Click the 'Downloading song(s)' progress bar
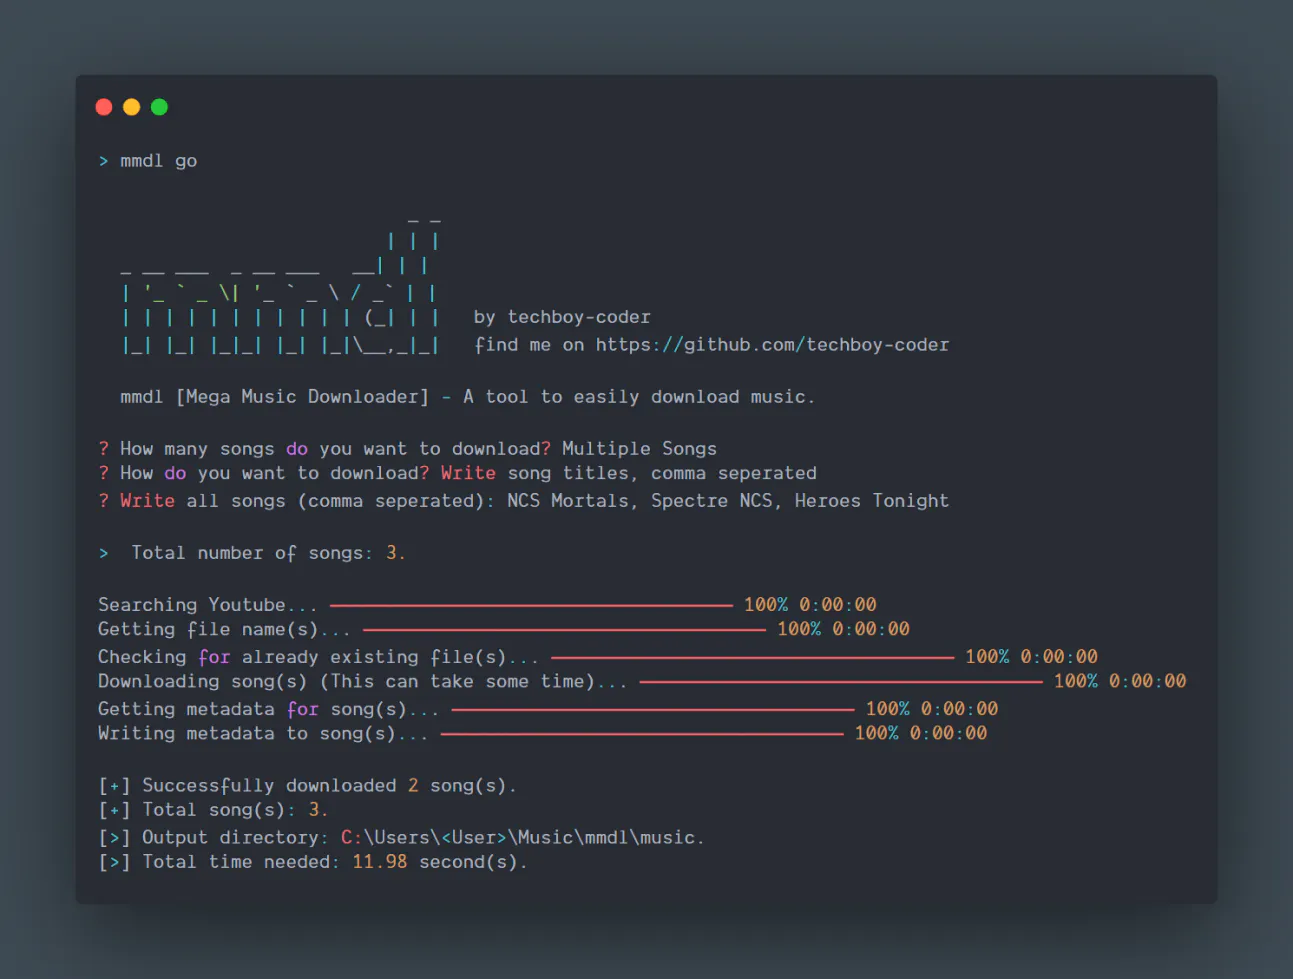This screenshot has height=979, width=1293. pyautogui.click(x=840, y=682)
